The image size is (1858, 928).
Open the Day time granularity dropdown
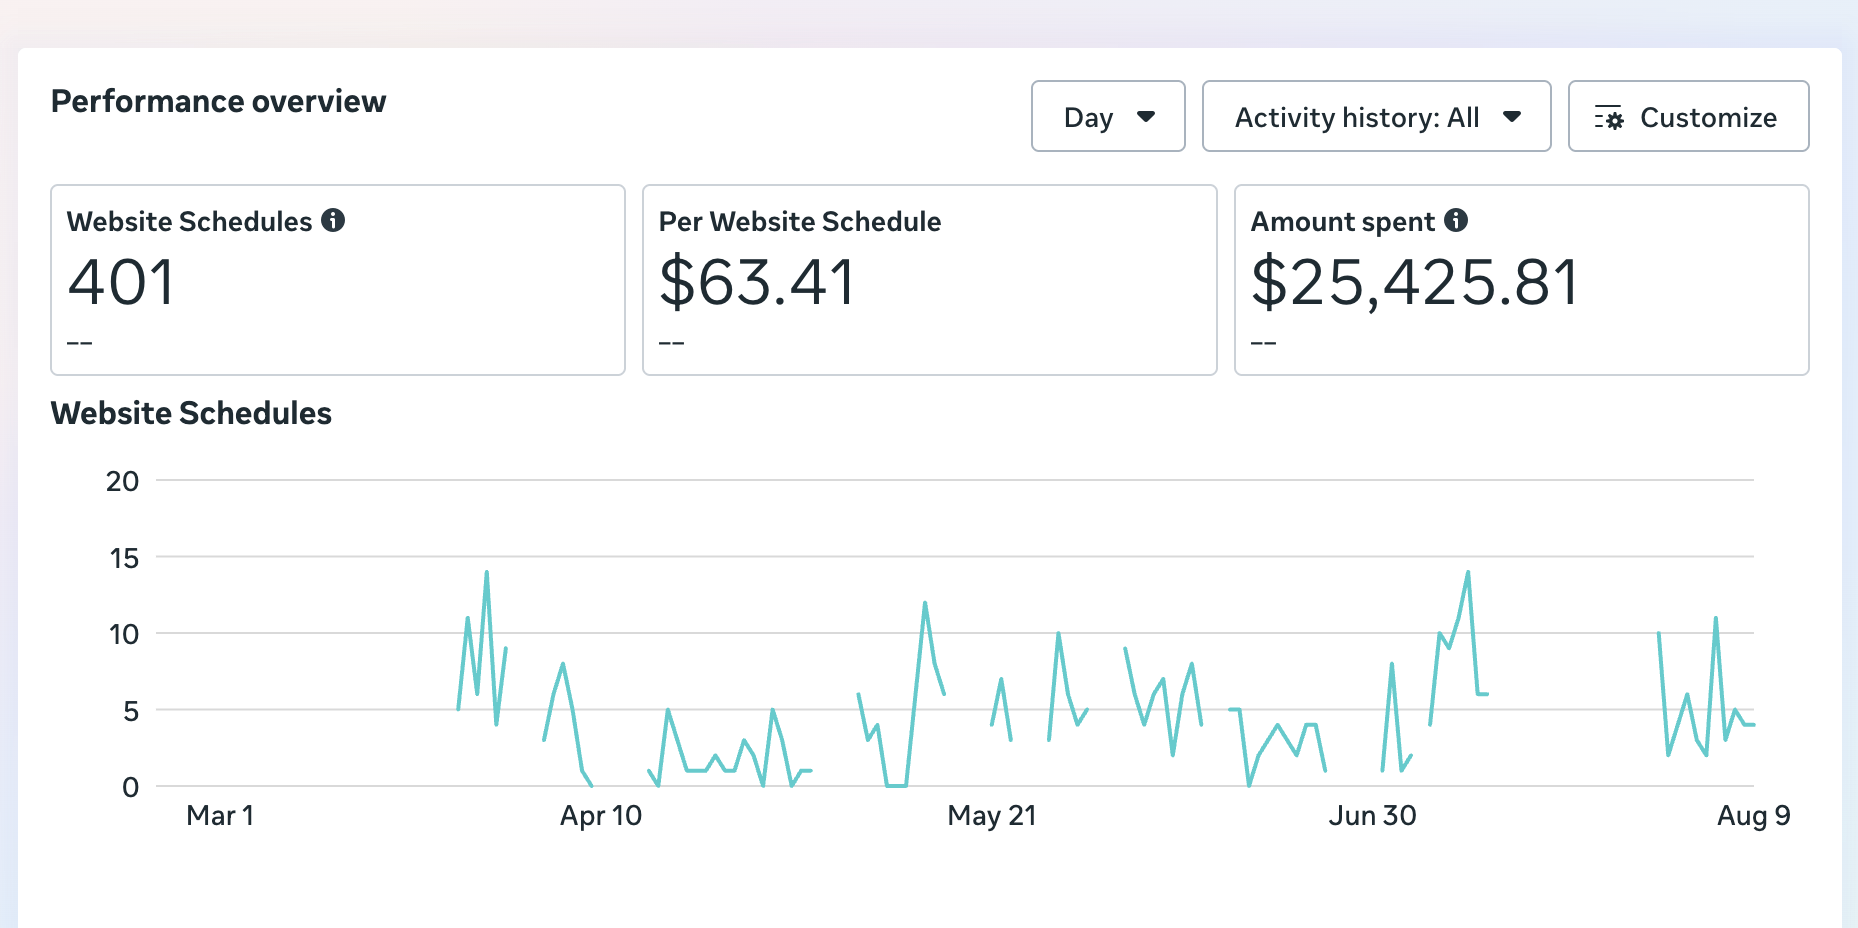[1108, 117]
